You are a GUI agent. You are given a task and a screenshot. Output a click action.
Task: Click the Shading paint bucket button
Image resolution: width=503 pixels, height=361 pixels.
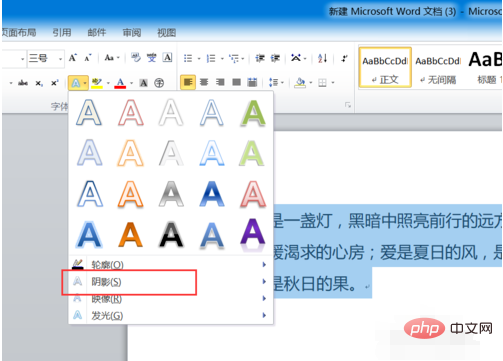tap(300, 82)
